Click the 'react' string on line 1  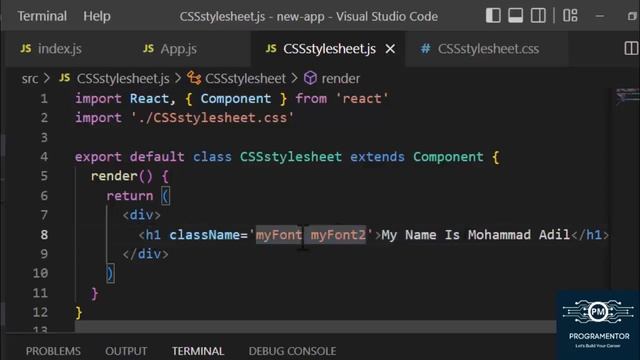coord(362,99)
